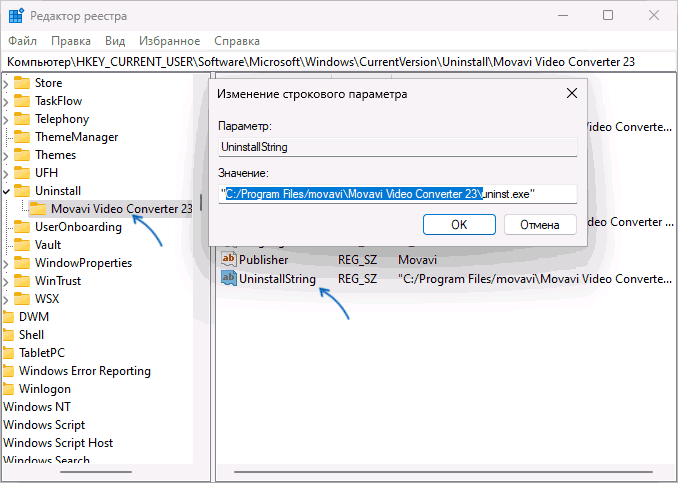Select the Store folder icon

pyautogui.click(x=22, y=83)
